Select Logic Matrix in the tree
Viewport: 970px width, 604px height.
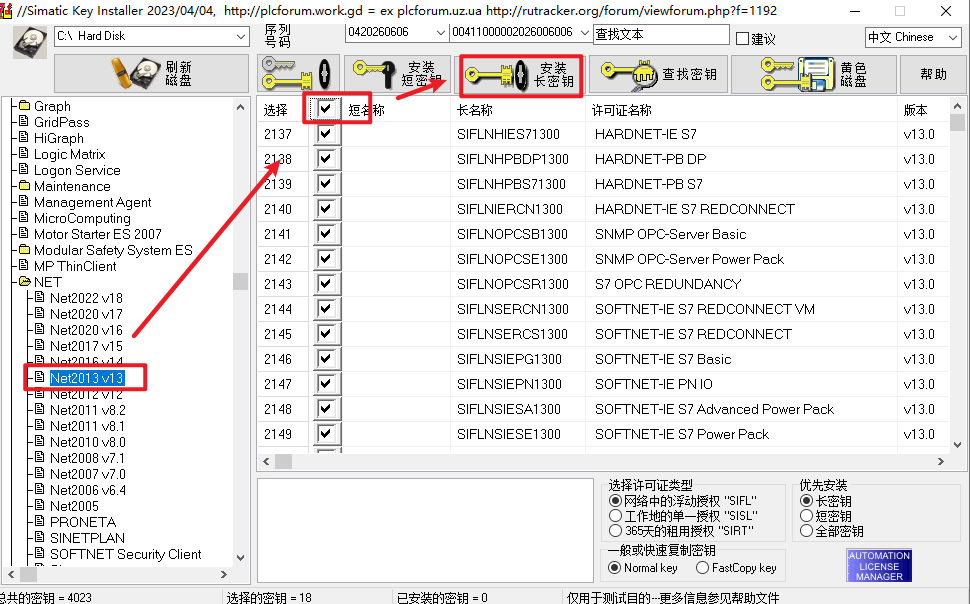[69, 154]
